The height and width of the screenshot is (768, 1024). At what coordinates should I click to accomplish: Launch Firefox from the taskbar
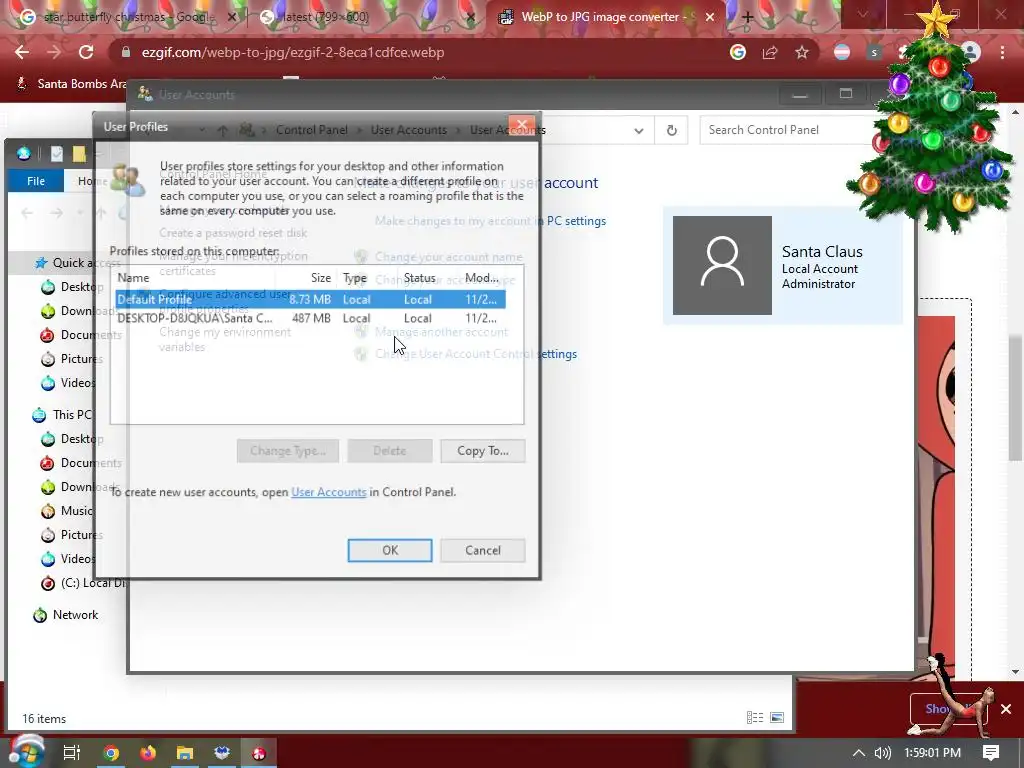tap(148, 753)
